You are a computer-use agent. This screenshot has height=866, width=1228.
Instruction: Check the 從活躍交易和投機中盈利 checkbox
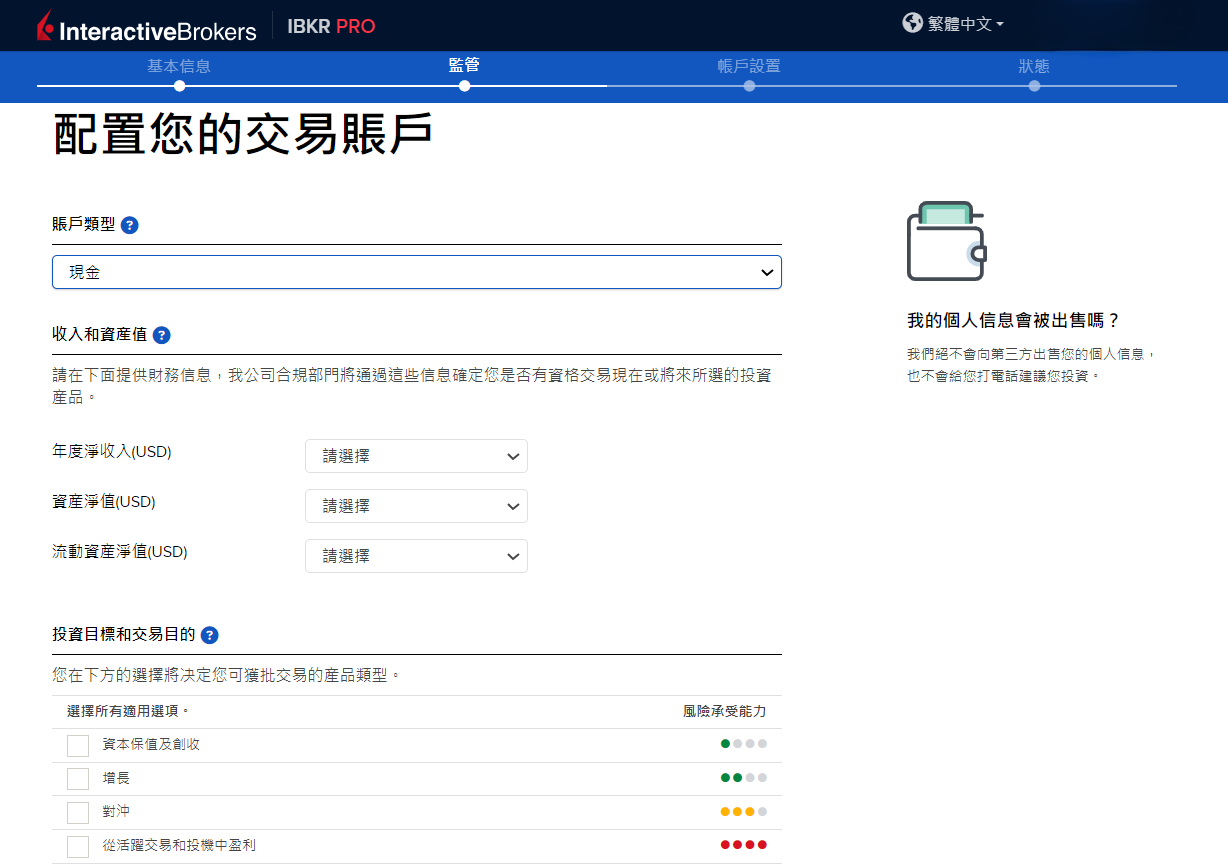coord(78,847)
